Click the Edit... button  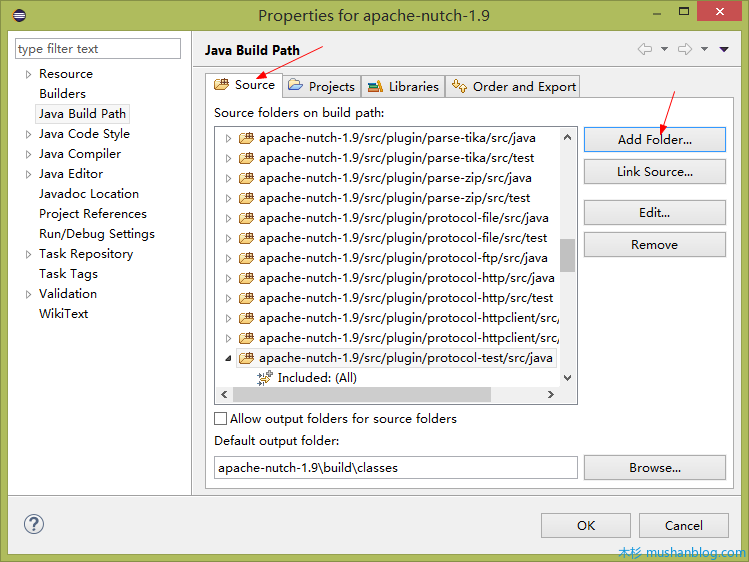[654, 212]
